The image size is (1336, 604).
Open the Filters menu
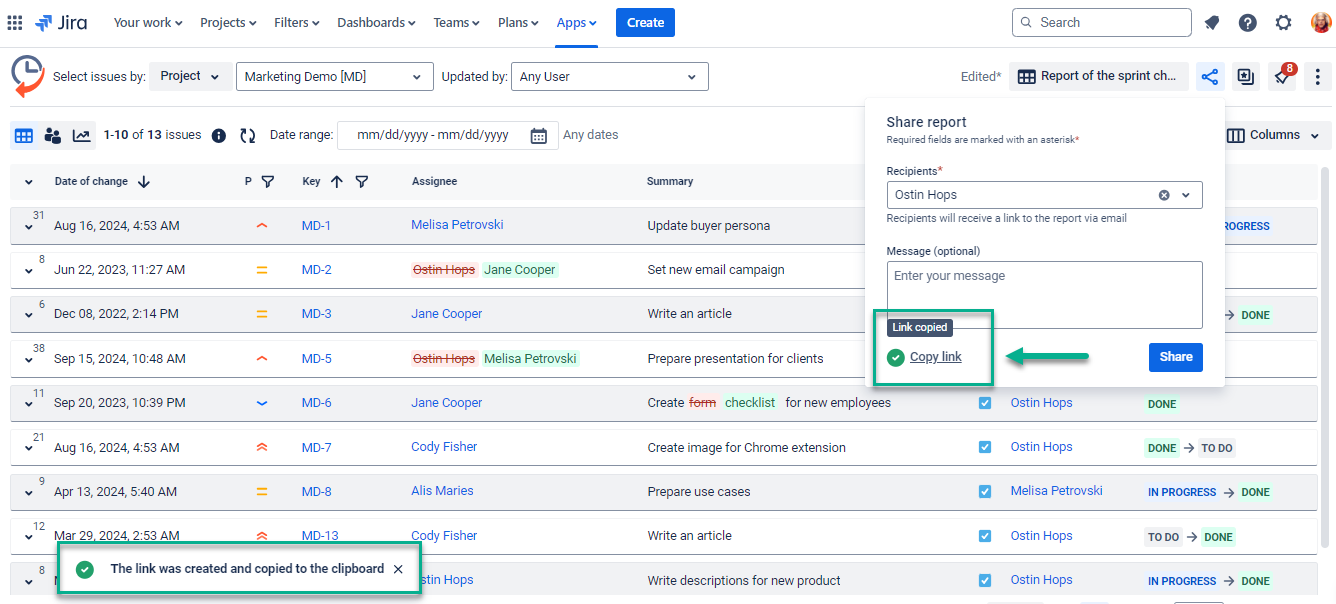click(x=297, y=22)
